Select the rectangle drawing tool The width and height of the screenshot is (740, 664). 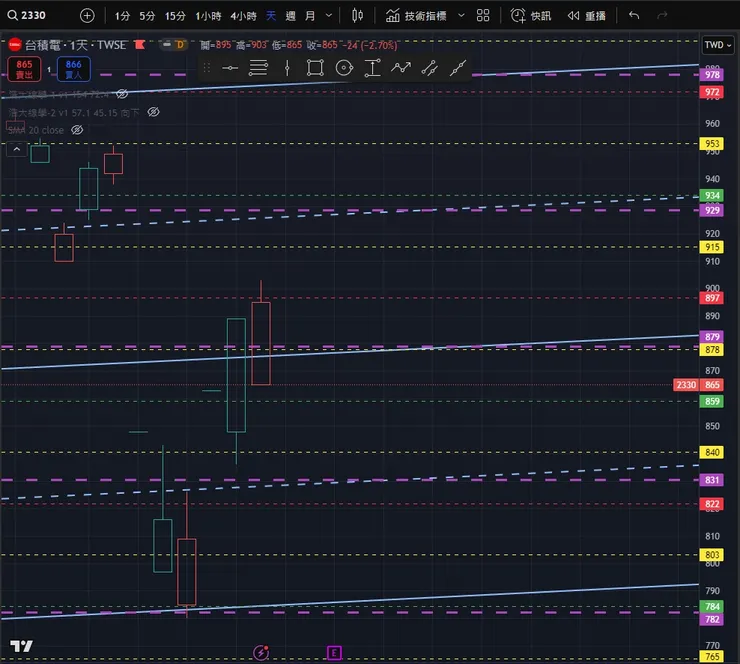315,68
